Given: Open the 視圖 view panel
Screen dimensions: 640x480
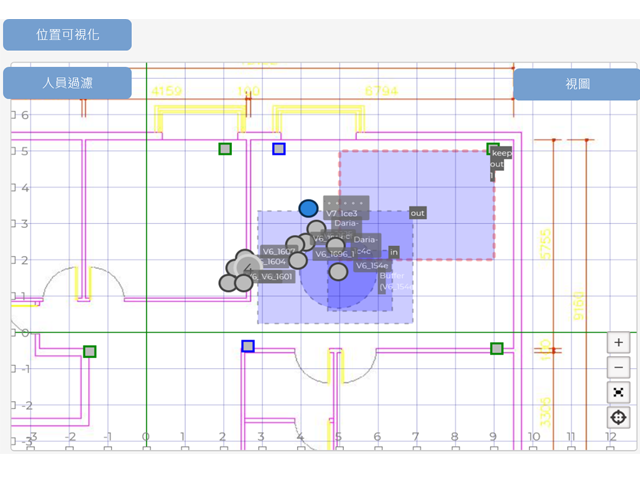Looking at the screenshot, I should click(577, 84).
